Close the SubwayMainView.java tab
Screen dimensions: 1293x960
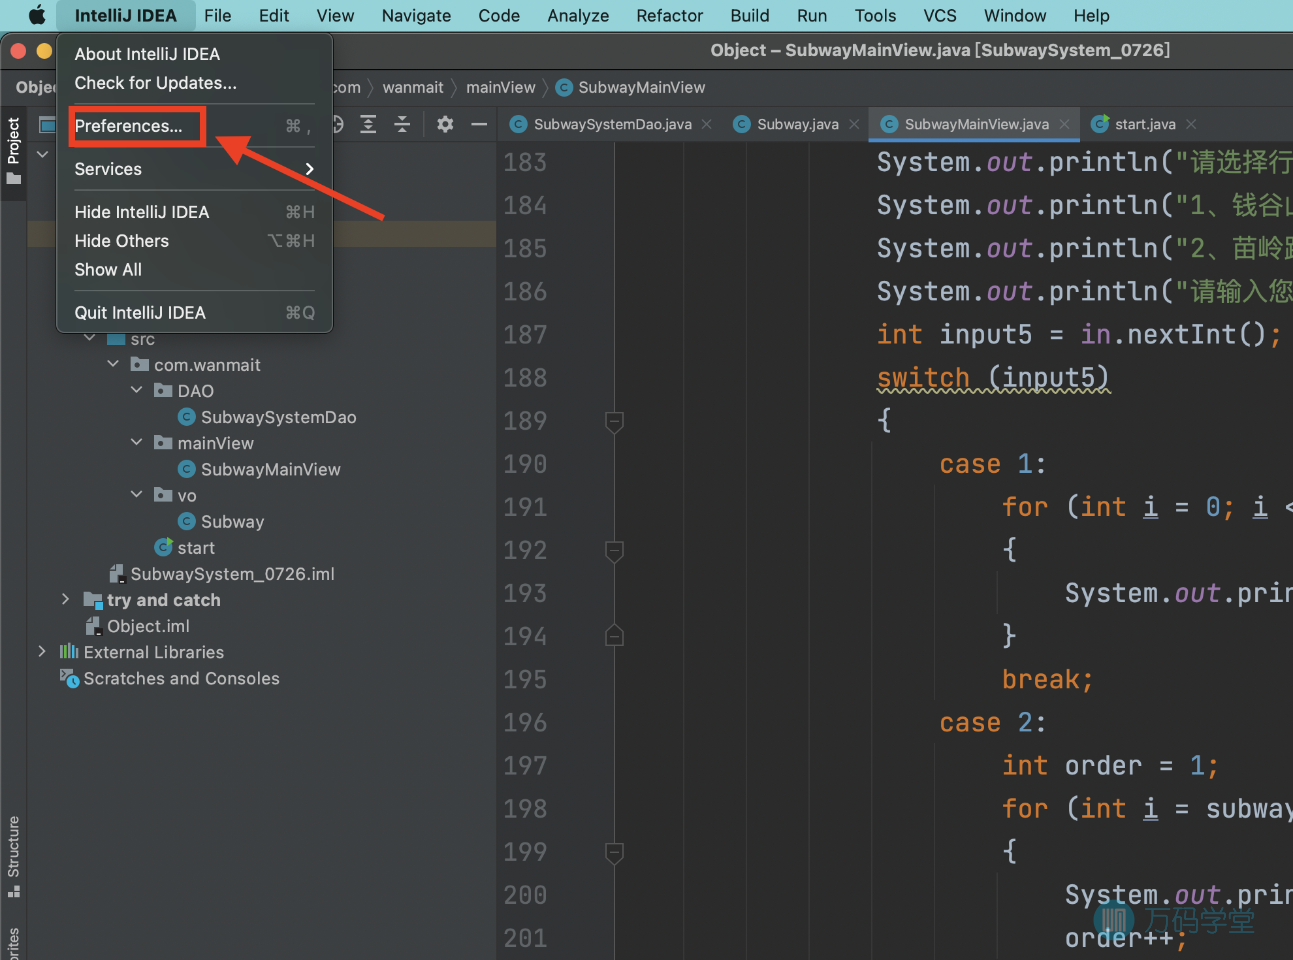(x=1064, y=124)
